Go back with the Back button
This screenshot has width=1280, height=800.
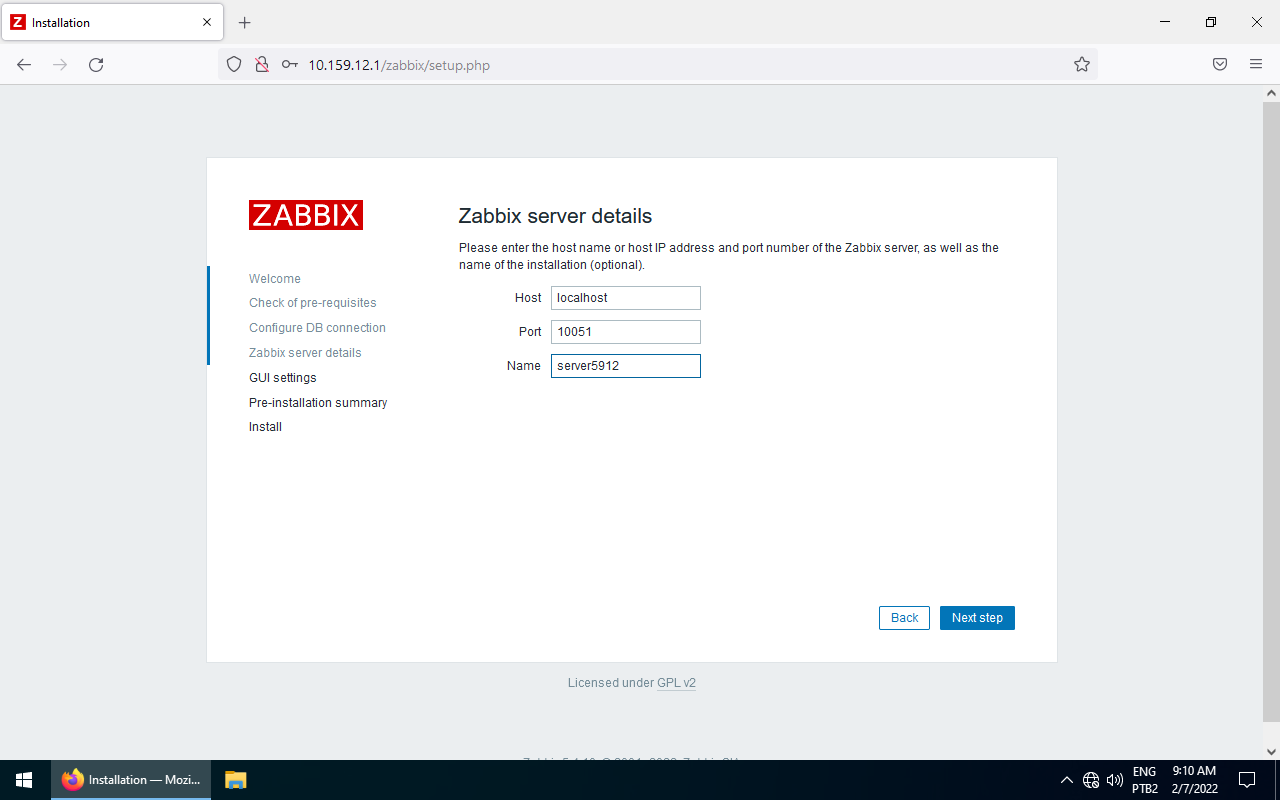point(904,618)
